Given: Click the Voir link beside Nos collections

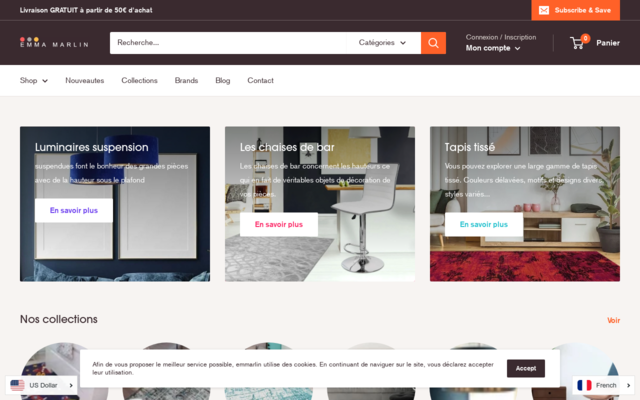Looking at the screenshot, I should pyautogui.click(x=613, y=320).
